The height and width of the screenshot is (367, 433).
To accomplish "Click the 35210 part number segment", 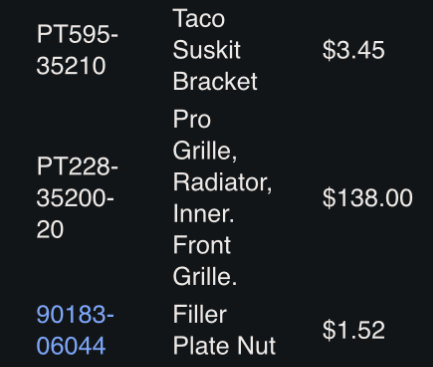I will point(71,66).
